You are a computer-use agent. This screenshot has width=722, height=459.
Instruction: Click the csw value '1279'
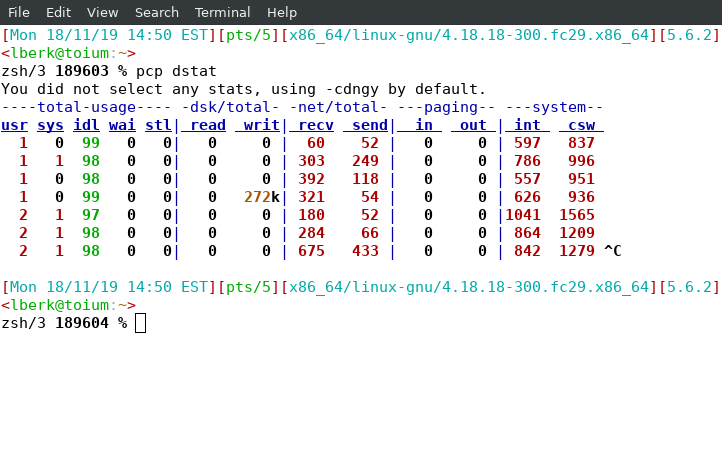click(576, 251)
